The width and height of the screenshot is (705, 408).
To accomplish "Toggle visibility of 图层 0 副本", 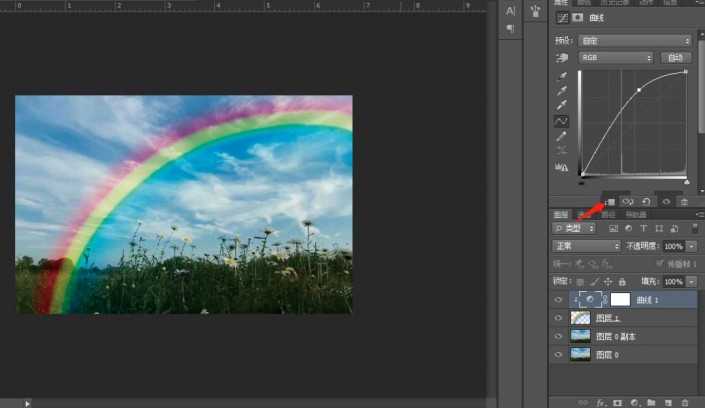I will click(x=558, y=336).
